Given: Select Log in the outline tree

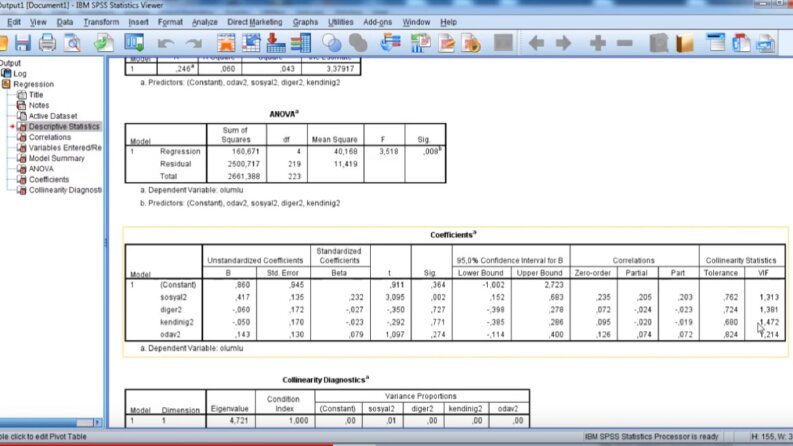Looking at the screenshot, I should click(20, 74).
